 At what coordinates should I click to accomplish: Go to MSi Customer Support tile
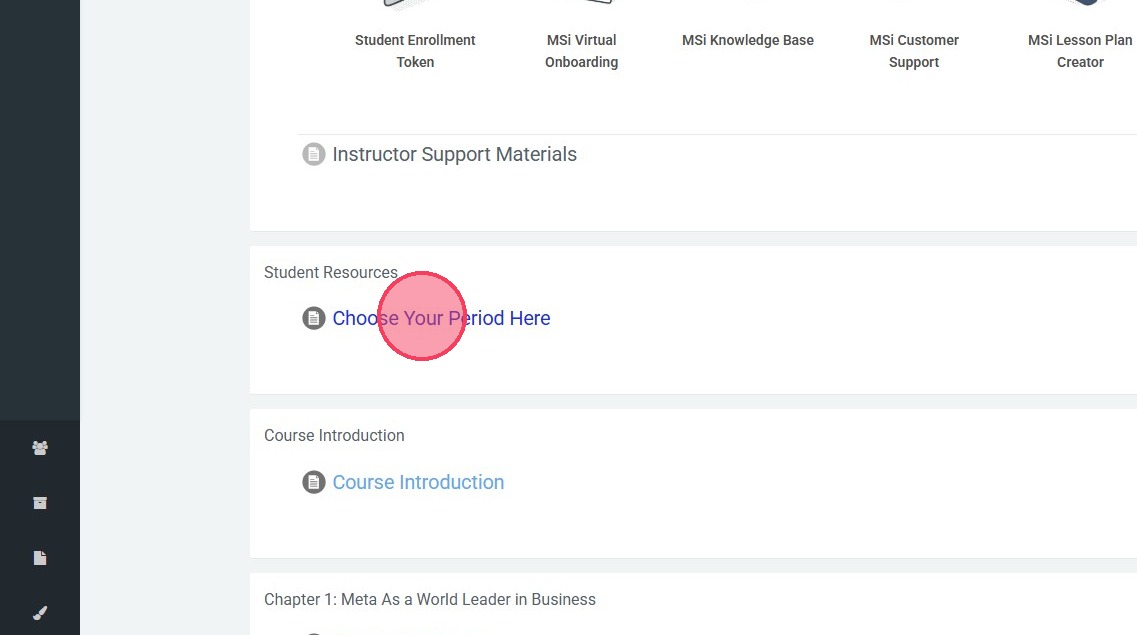click(x=914, y=51)
